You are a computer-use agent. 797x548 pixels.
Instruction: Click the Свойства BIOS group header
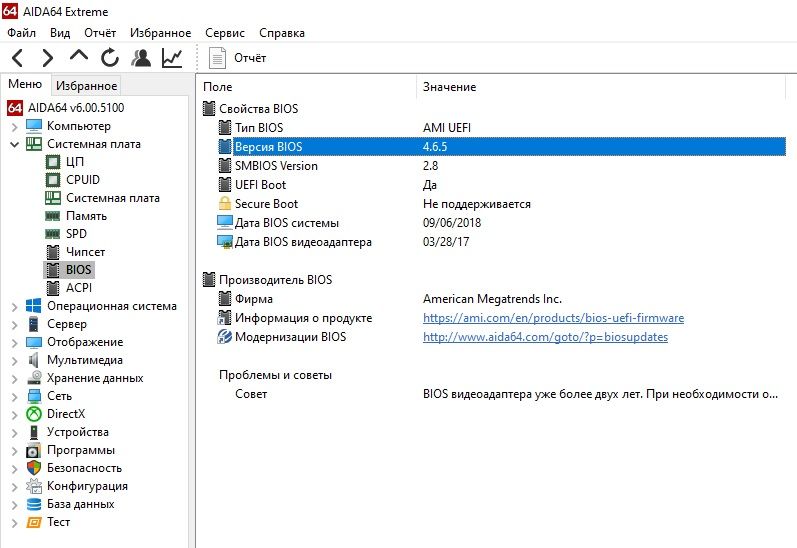[259, 109]
